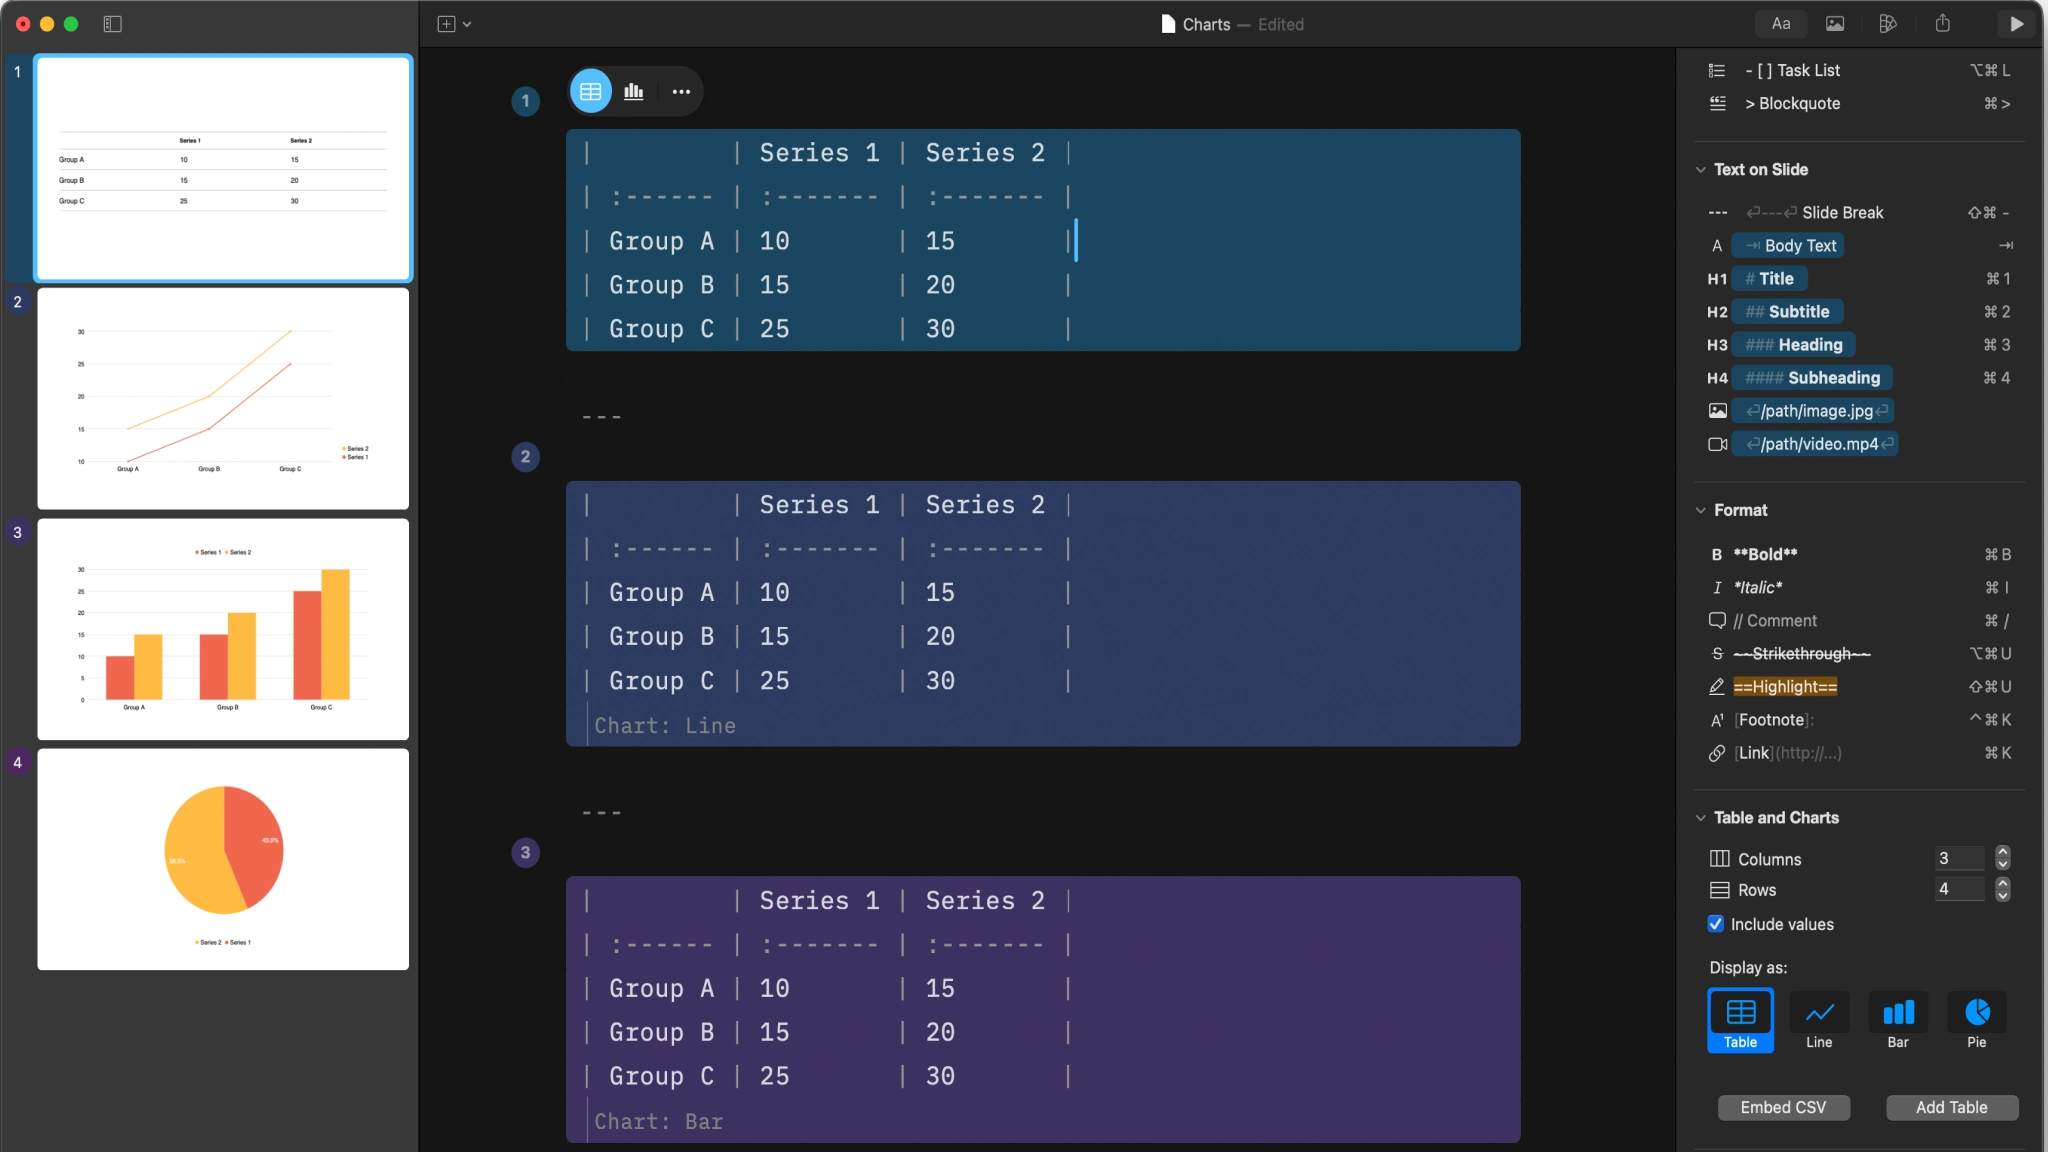
Task: Toggle the slide sidebar visibility
Action: tap(114, 23)
